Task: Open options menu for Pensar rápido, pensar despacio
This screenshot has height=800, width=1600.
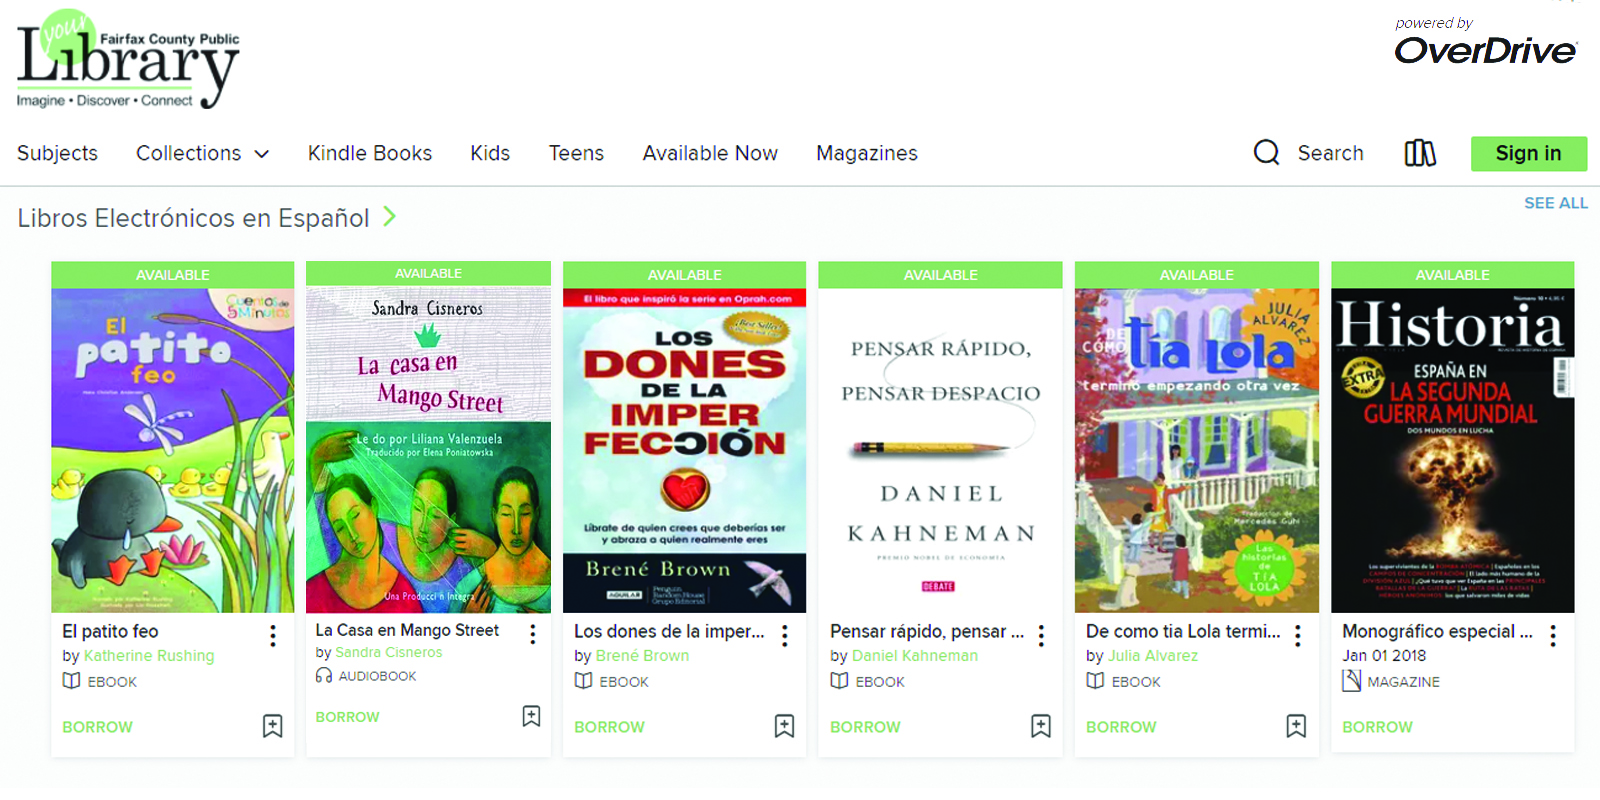Action: [1041, 636]
